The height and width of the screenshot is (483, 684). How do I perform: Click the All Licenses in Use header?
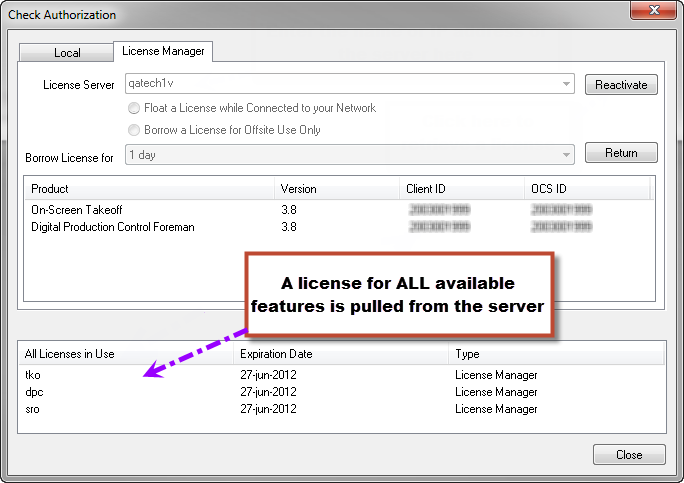pyautogui.click(x=126, y=353)
